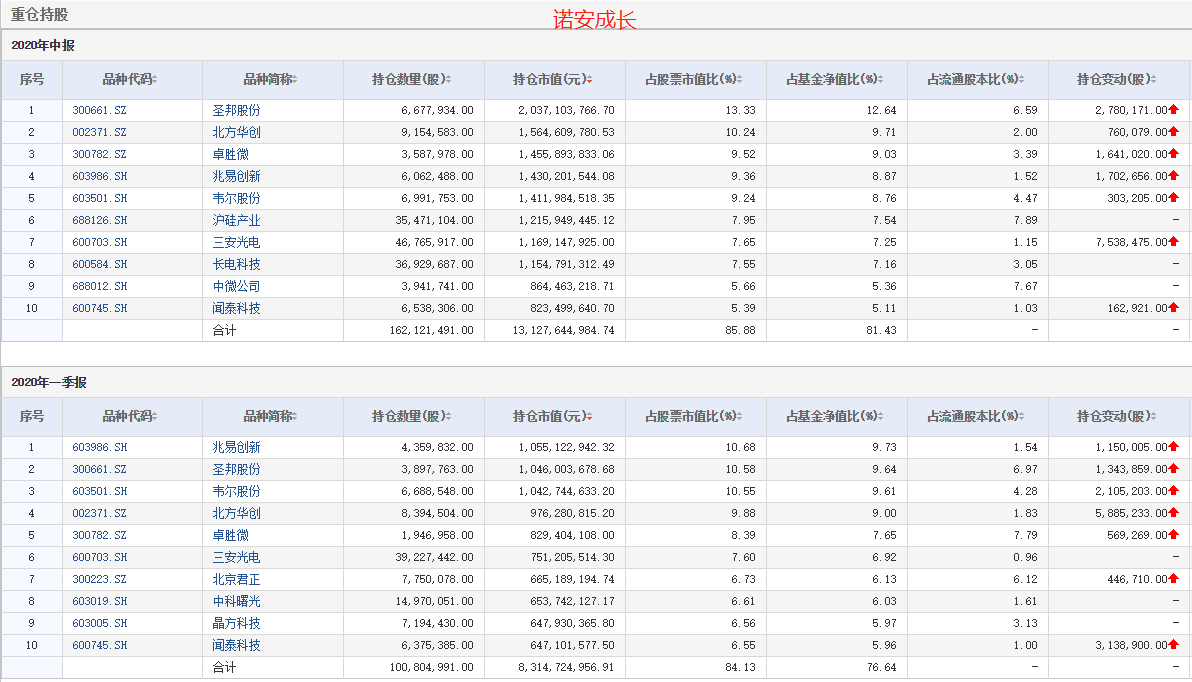
Task: Click red up arrow beside 5,885,233.00
Action: coord(1174,512)
